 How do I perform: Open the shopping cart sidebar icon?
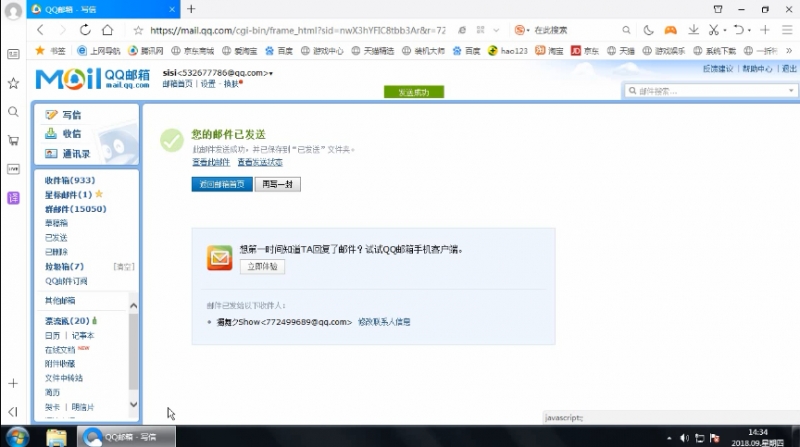point(13,140)
